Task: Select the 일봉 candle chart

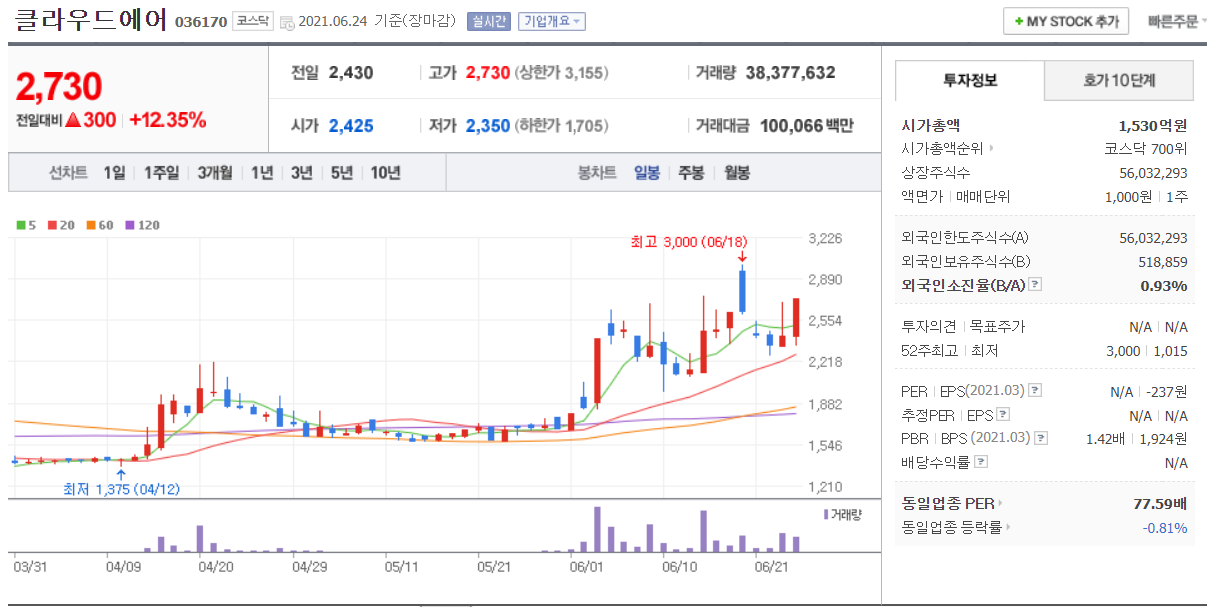Action: tap(647, 172)
